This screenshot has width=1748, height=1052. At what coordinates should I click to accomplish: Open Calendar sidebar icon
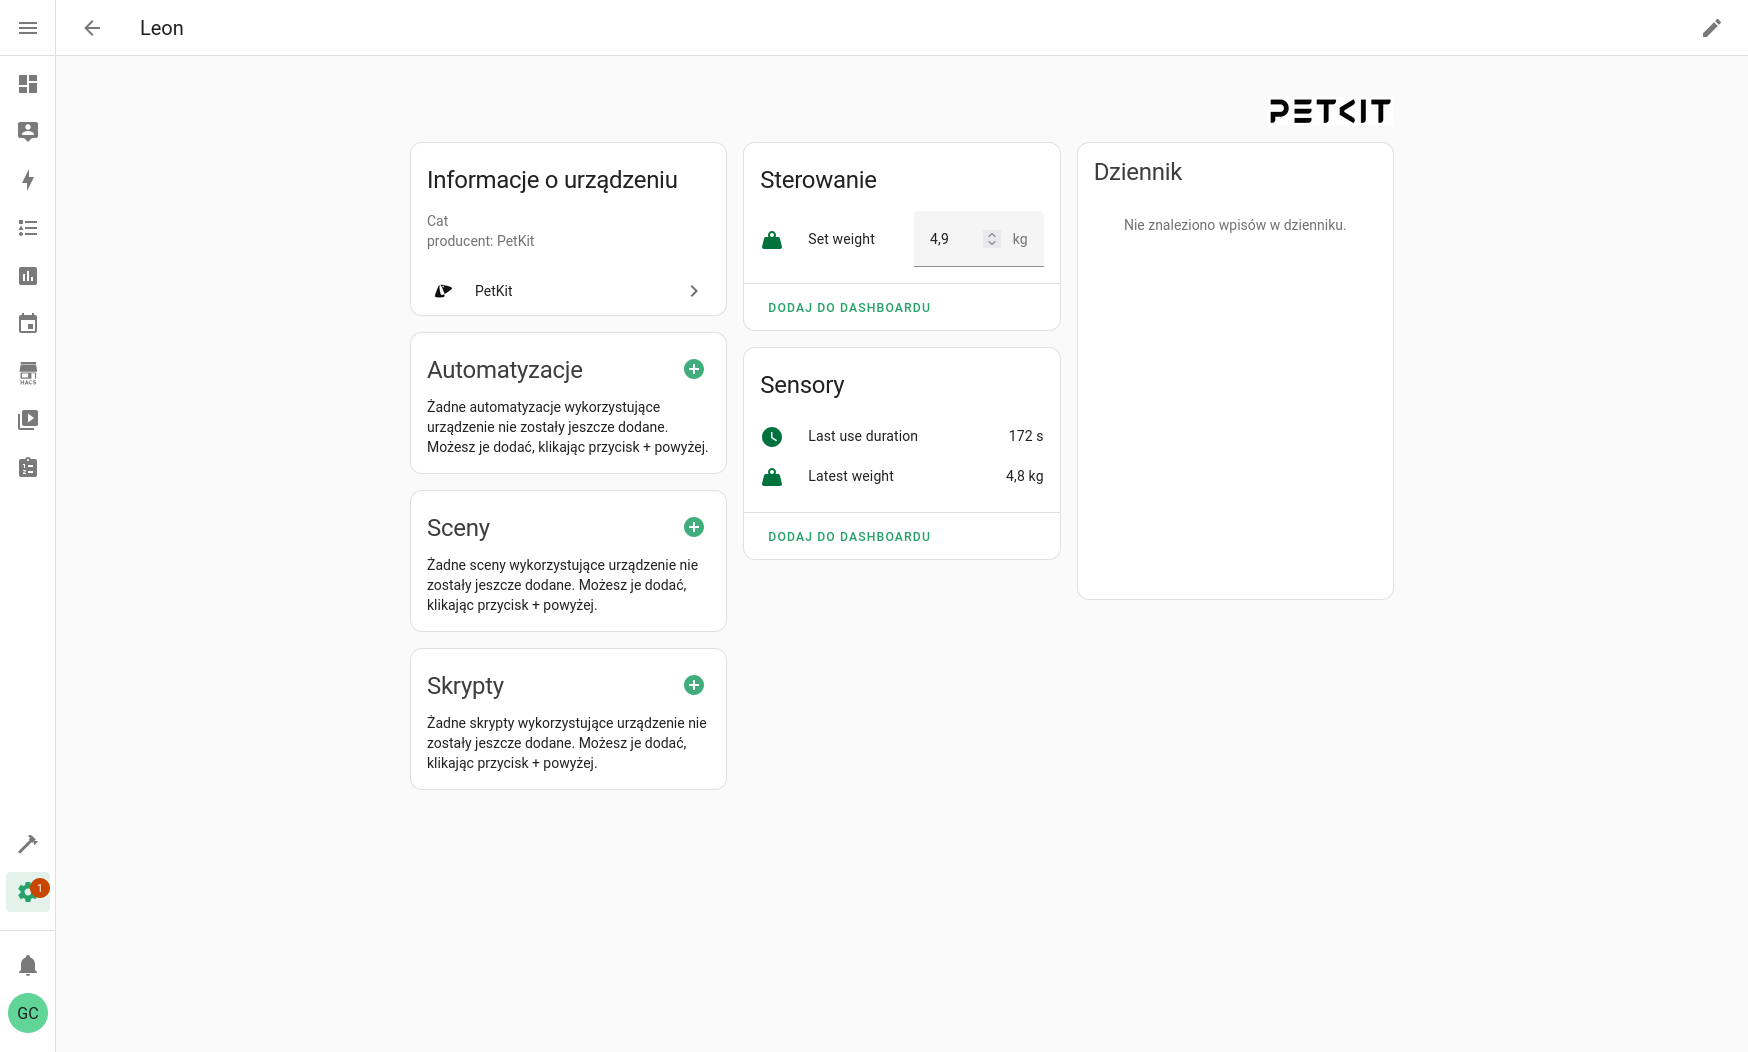tap(28, 324)
